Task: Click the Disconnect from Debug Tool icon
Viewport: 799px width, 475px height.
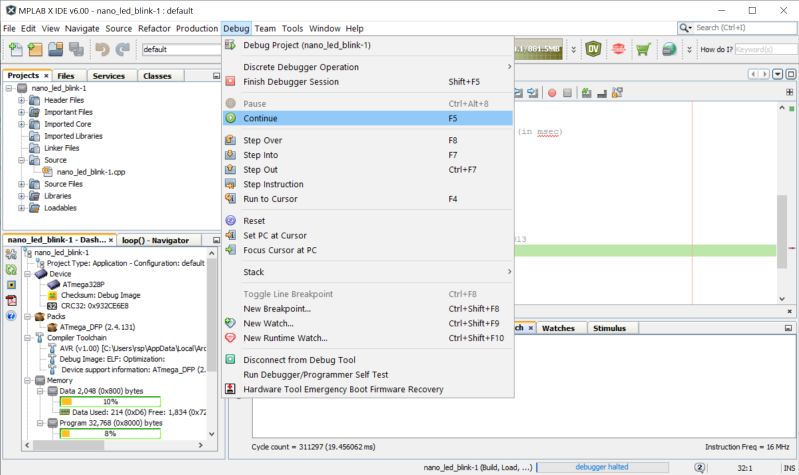Action: [x=230, y=360]
